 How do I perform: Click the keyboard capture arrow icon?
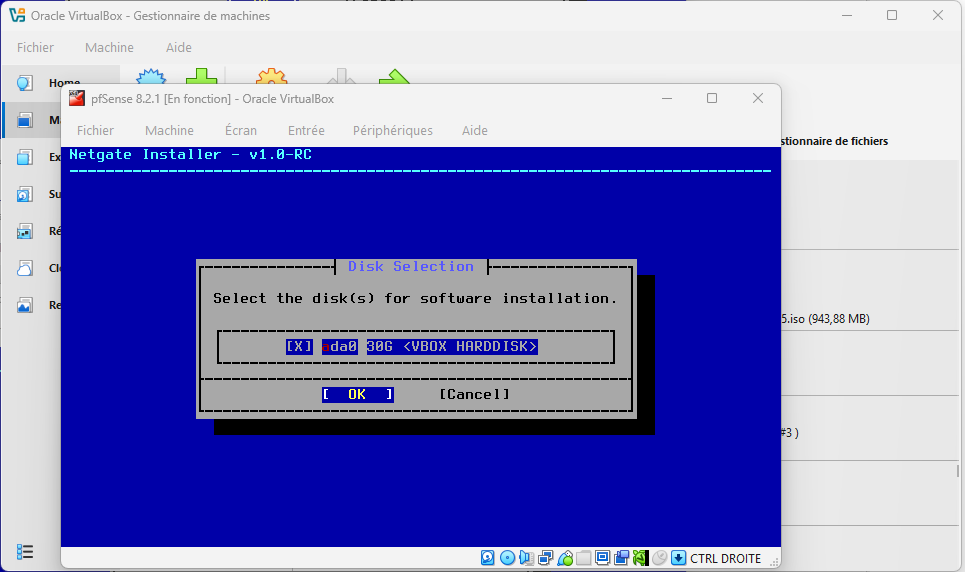pos(678,558)
